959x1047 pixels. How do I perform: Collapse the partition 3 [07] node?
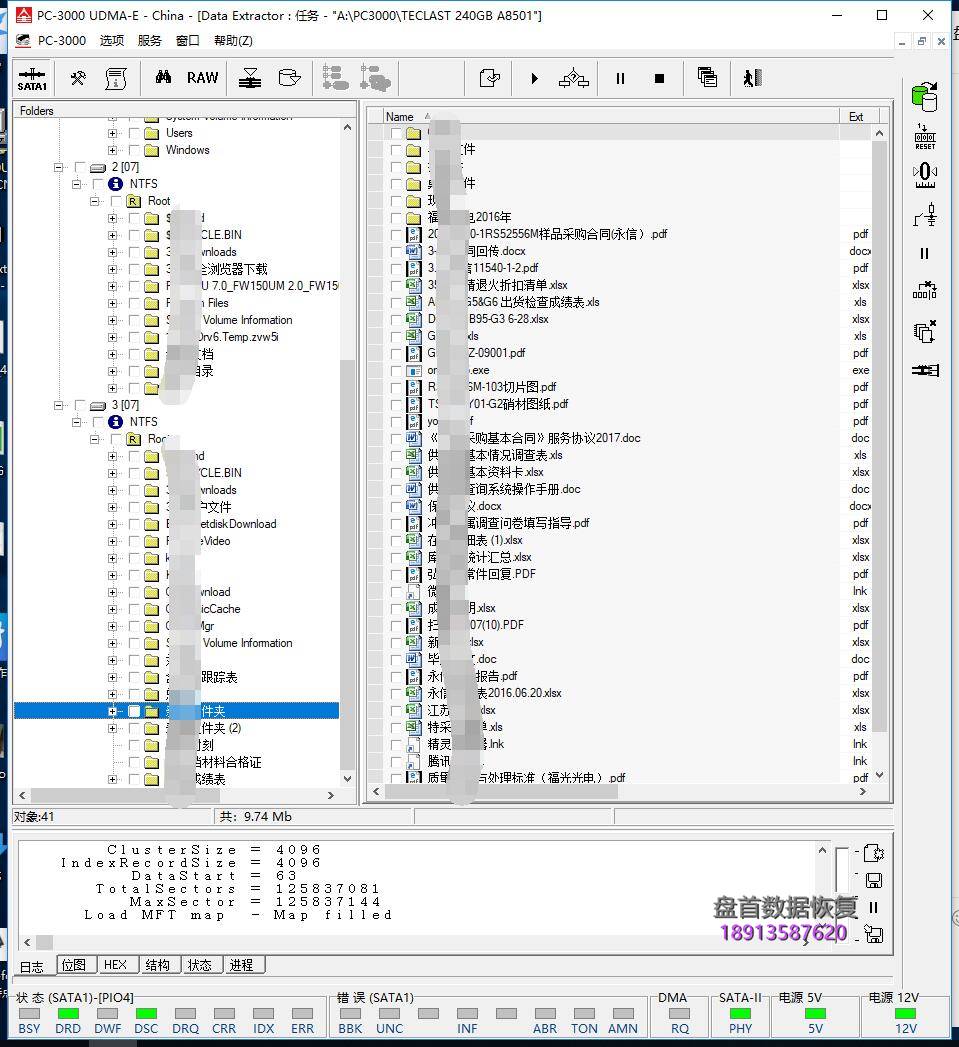[59, 405]
